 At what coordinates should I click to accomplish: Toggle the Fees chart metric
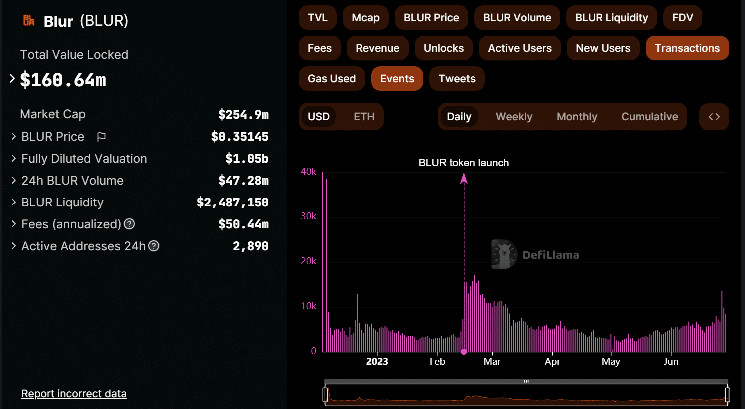(319, 48)
